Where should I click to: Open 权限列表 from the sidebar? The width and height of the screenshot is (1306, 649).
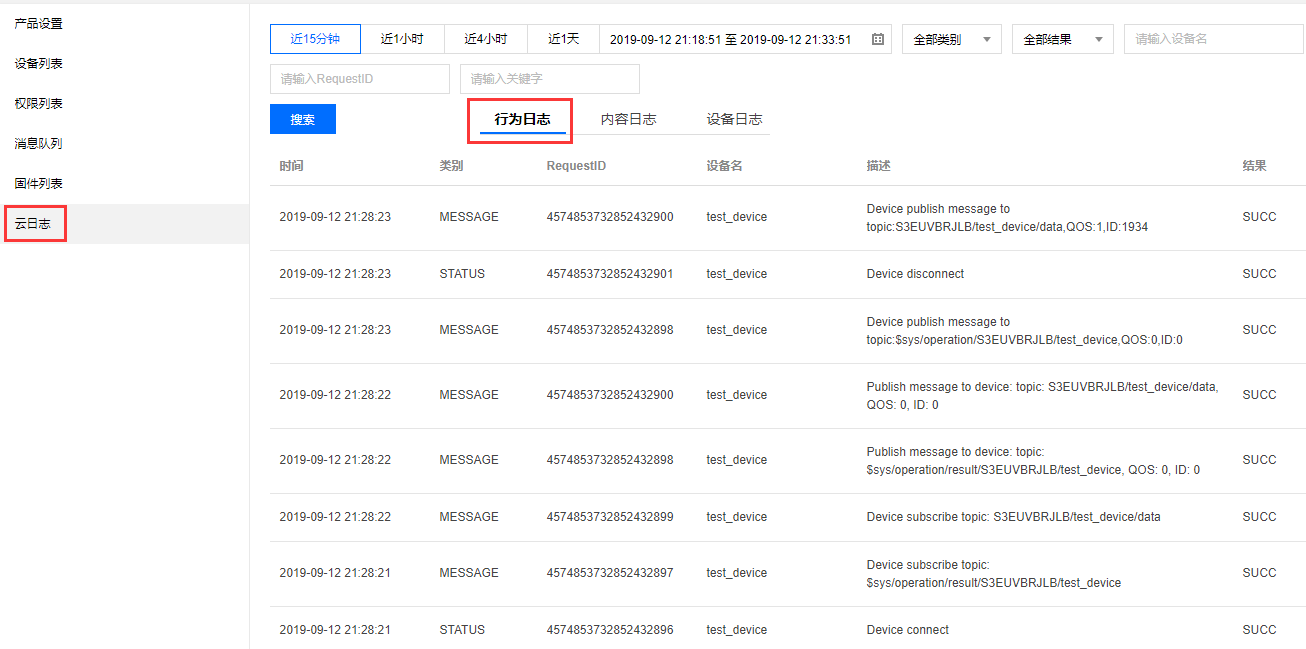tap(38, 103)
